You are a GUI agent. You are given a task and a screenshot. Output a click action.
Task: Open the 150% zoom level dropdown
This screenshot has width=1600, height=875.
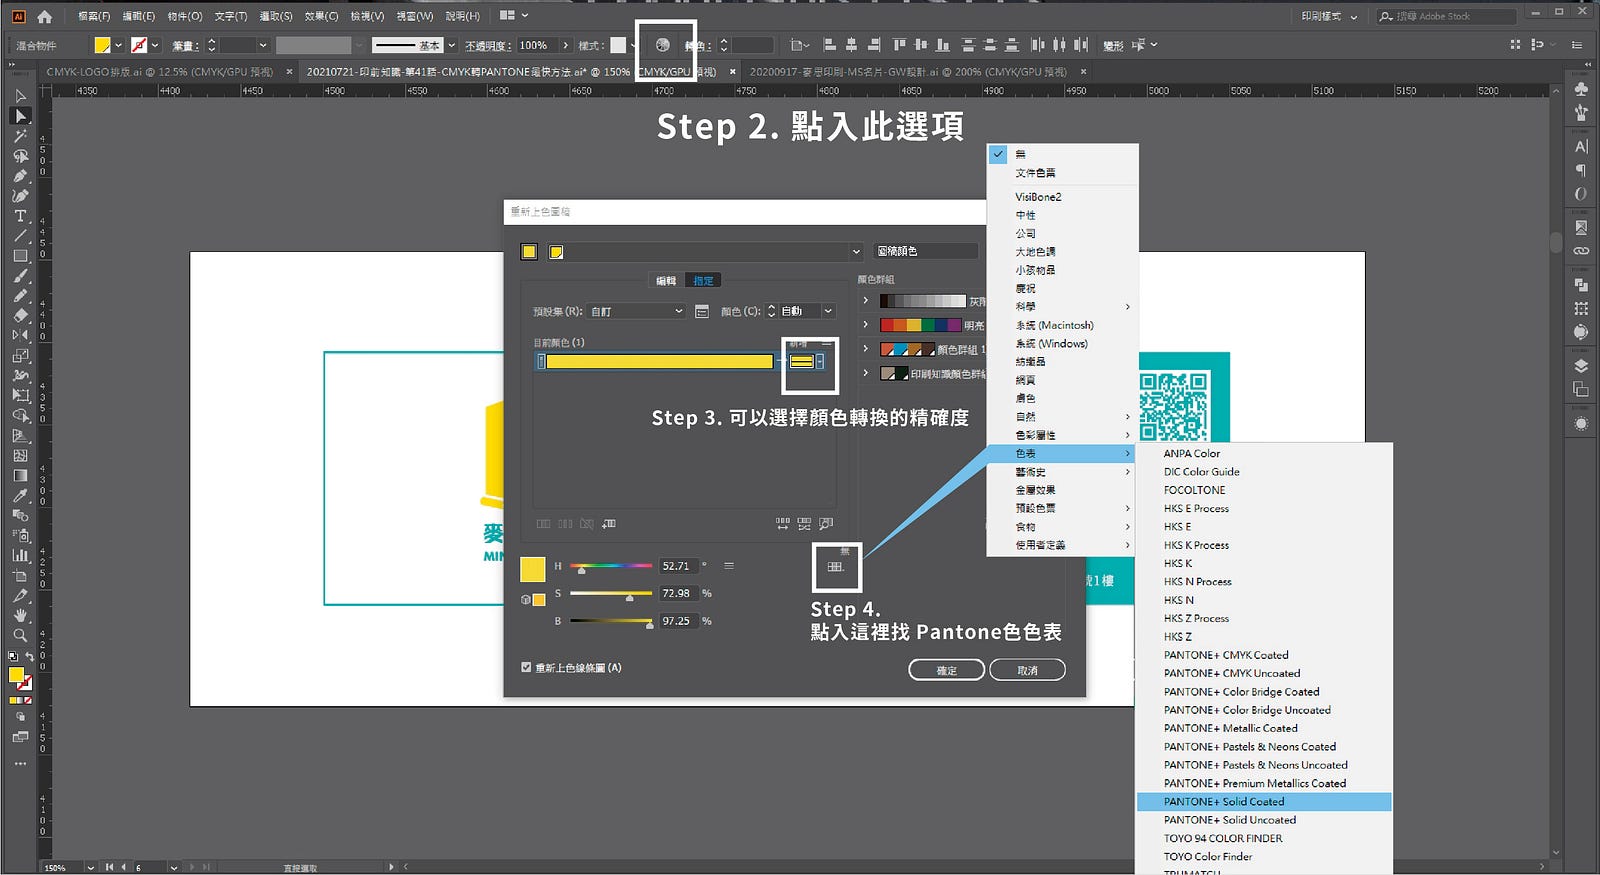90,867
